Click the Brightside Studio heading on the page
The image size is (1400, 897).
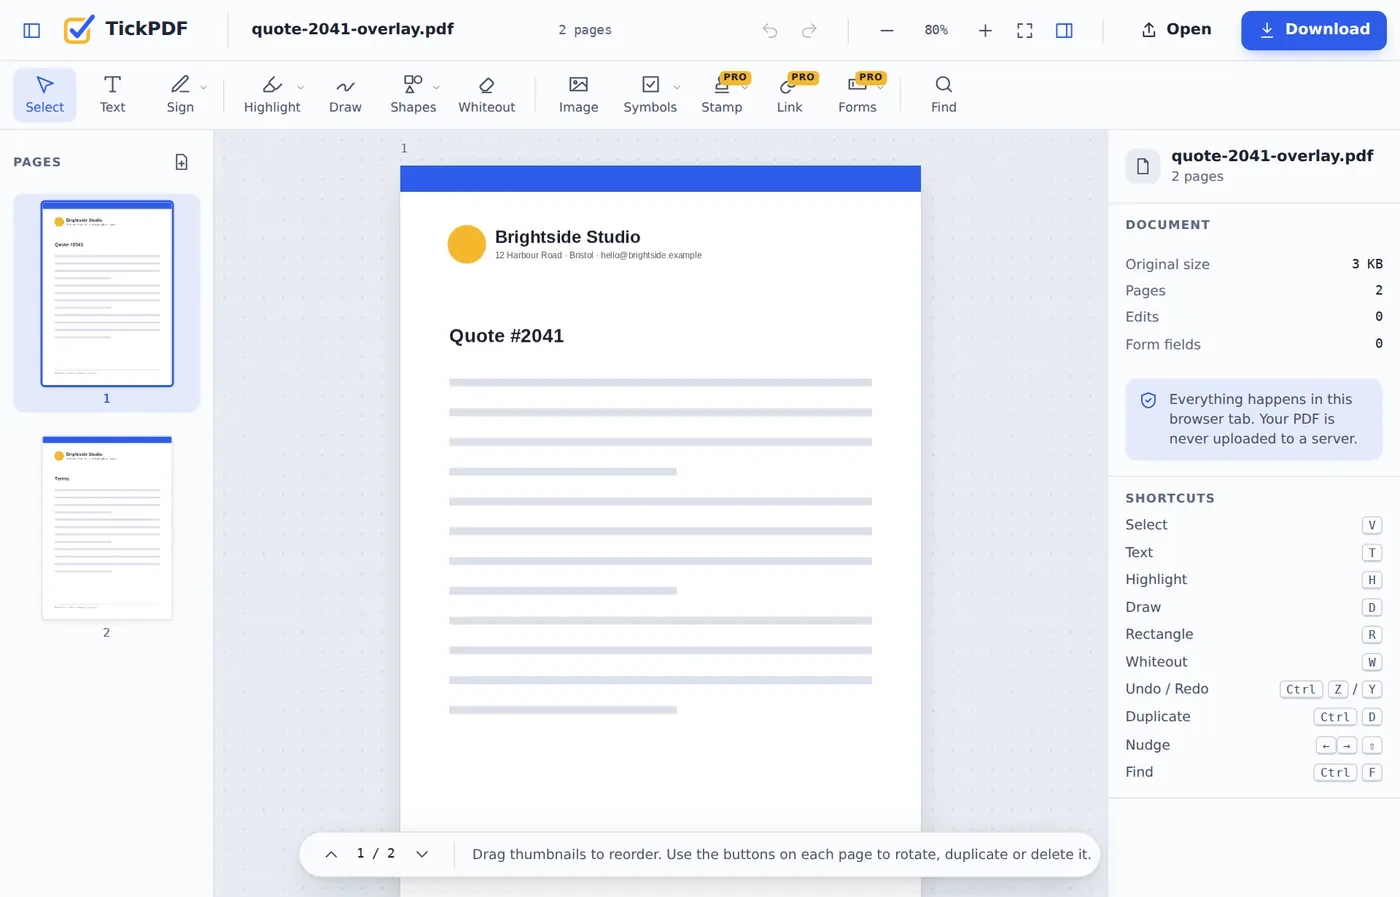(567, 237)
